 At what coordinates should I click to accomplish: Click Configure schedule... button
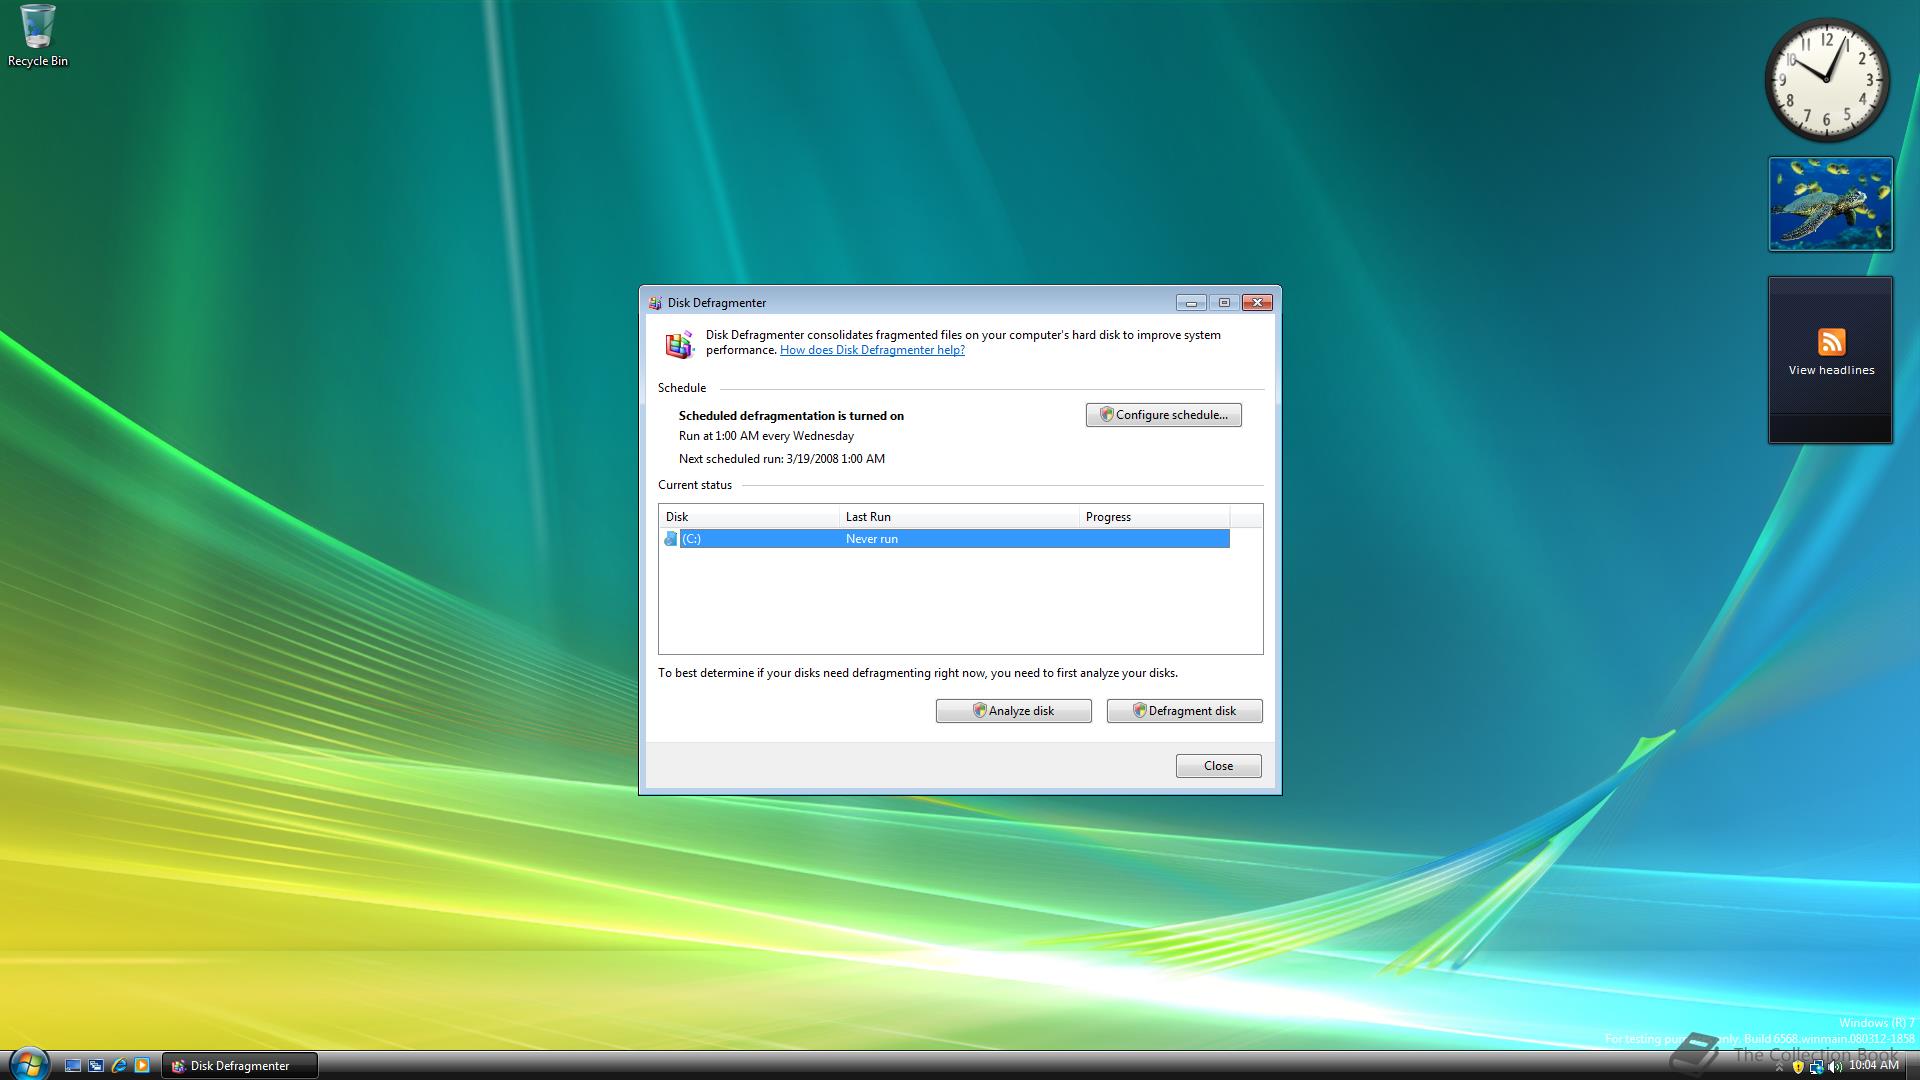pos(1163,415)
